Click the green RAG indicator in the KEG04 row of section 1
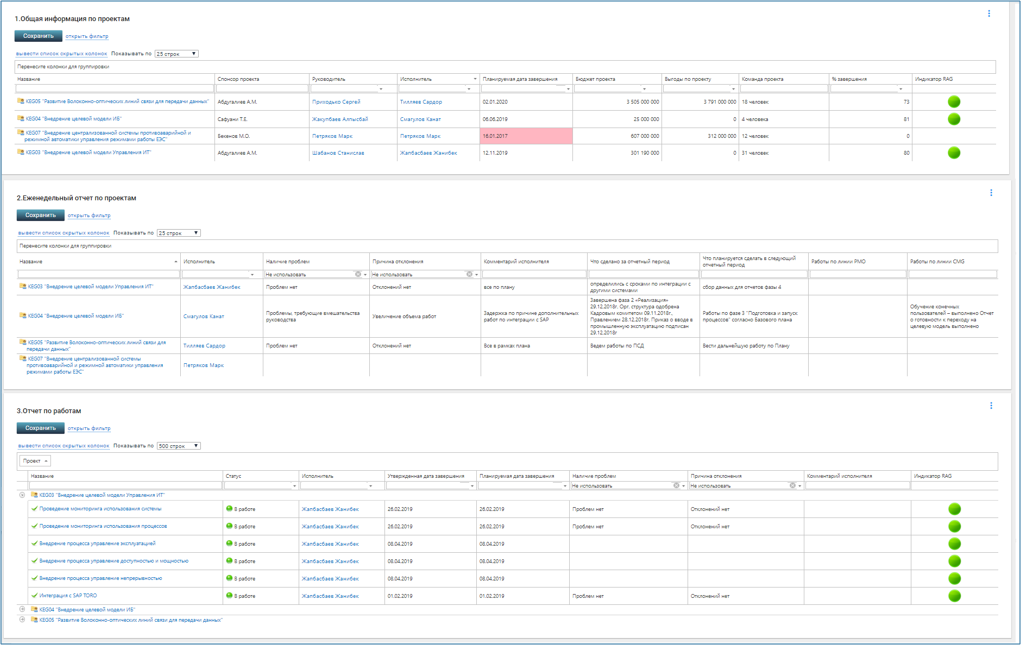 tap(954, 118)
